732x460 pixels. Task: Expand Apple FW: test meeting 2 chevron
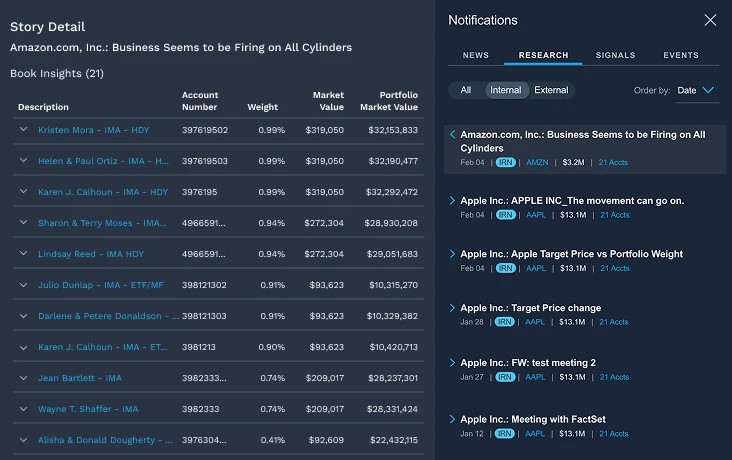coord(452,362)
